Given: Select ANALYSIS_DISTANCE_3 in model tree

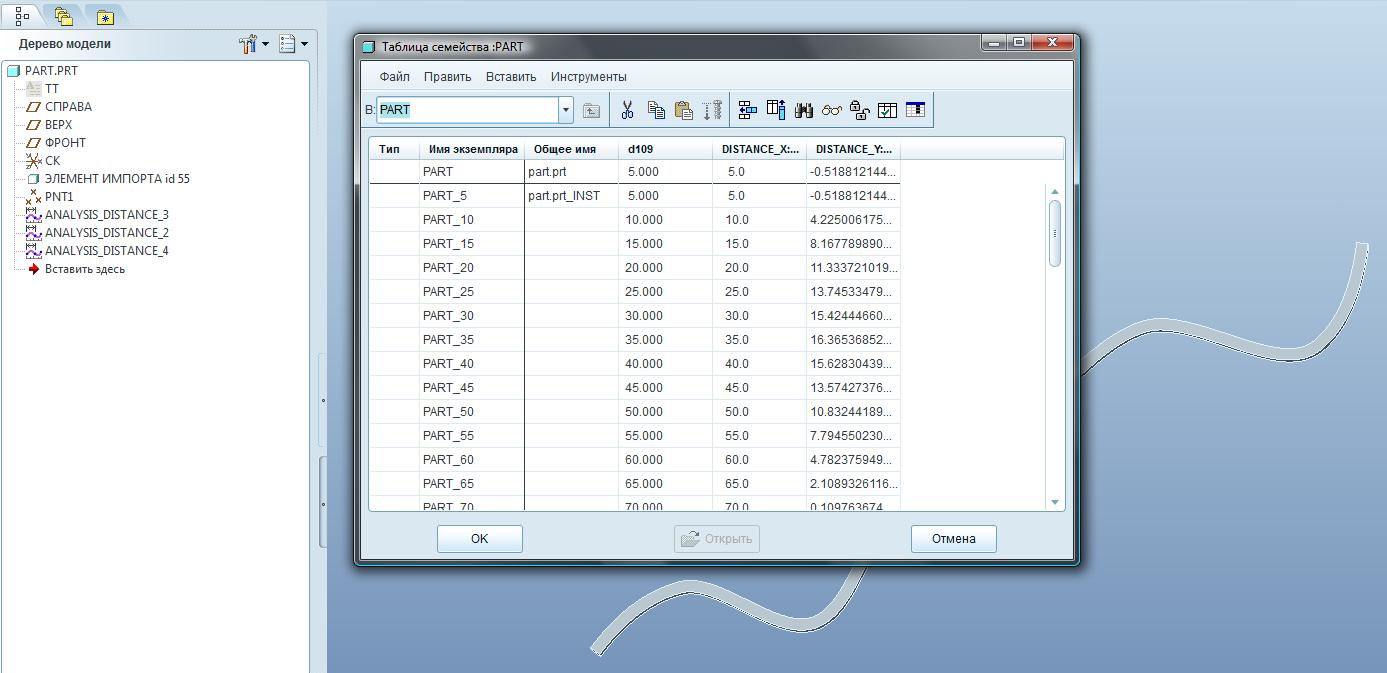Looking at the screenshot, I should tap(97, 215).
